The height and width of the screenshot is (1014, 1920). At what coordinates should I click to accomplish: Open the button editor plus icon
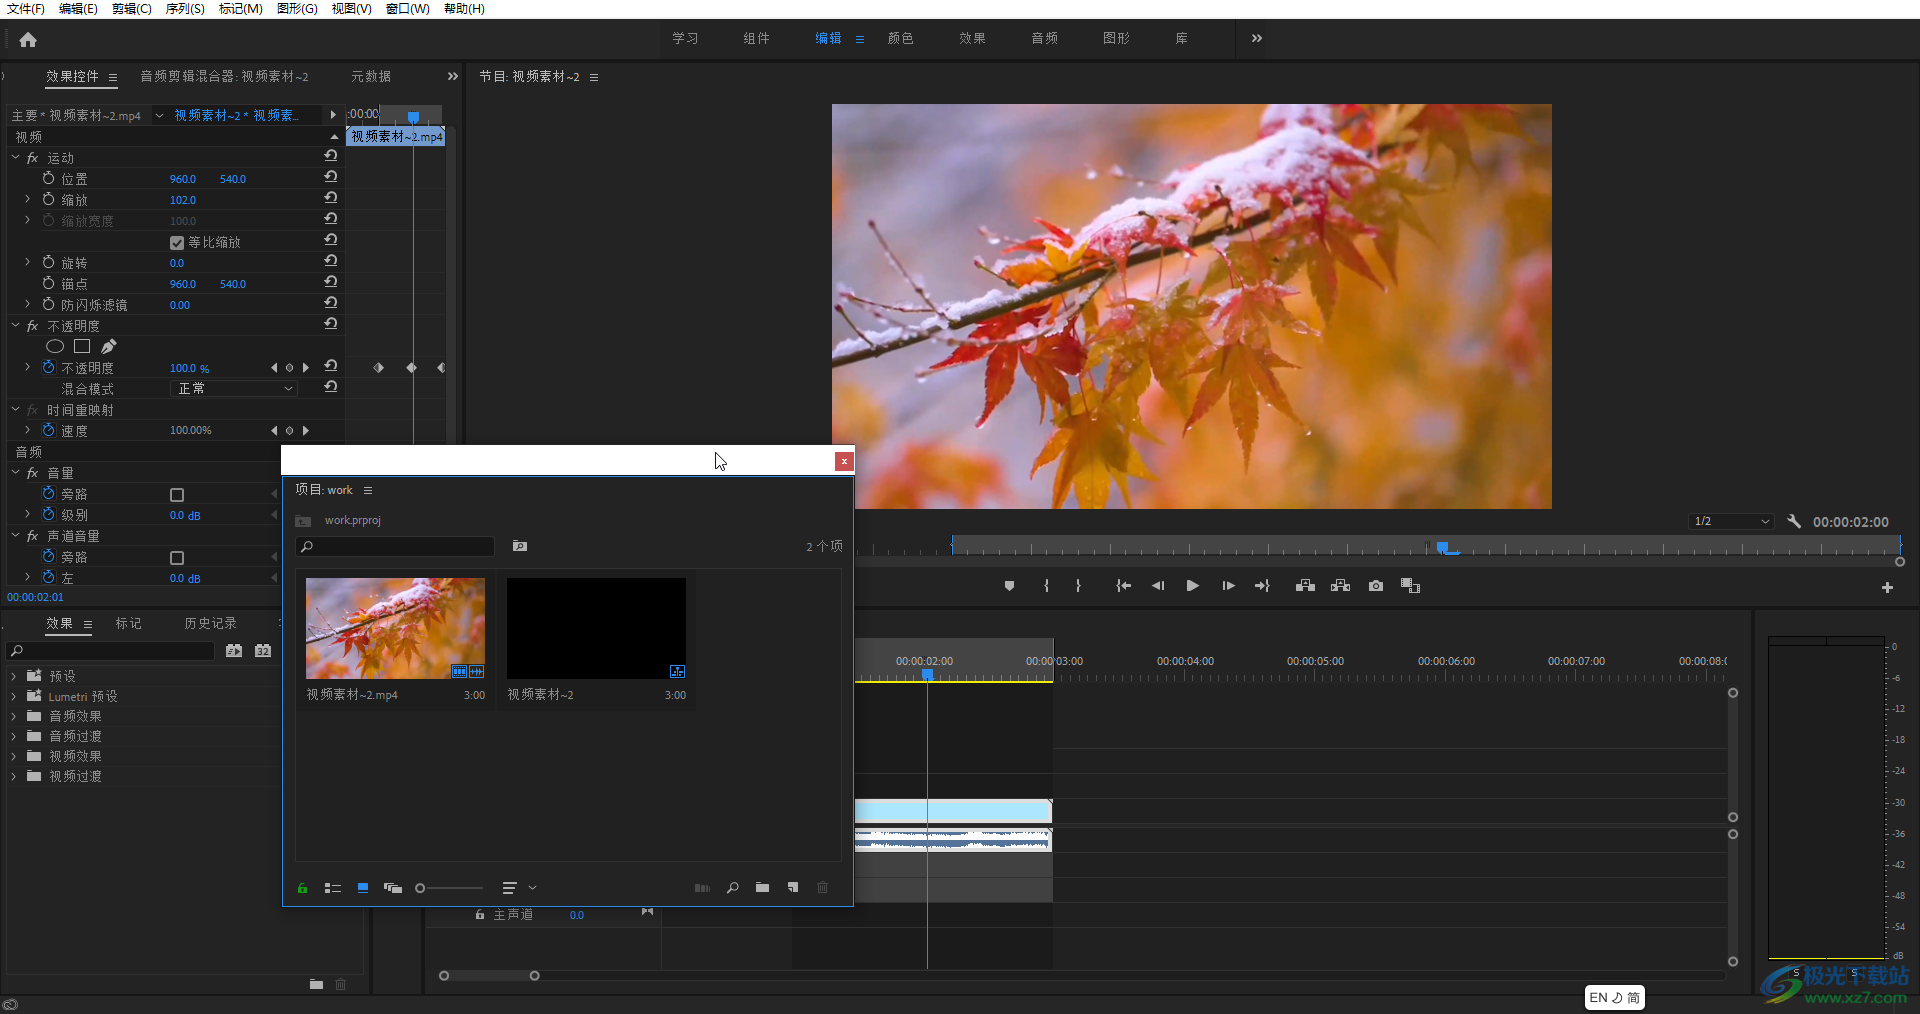pos(1887,588)
